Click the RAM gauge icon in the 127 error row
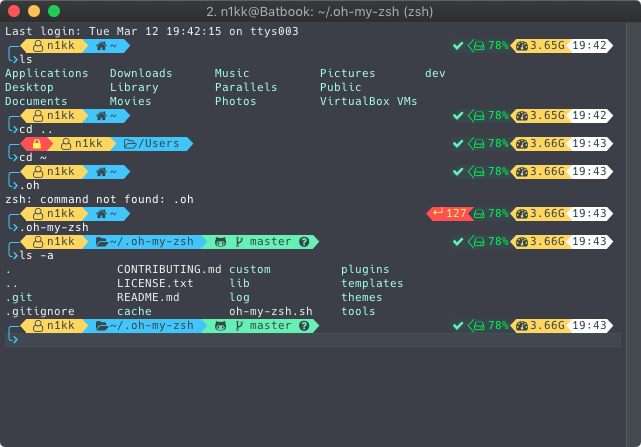Viewport: 641px width, 447px height. (522, 213)
